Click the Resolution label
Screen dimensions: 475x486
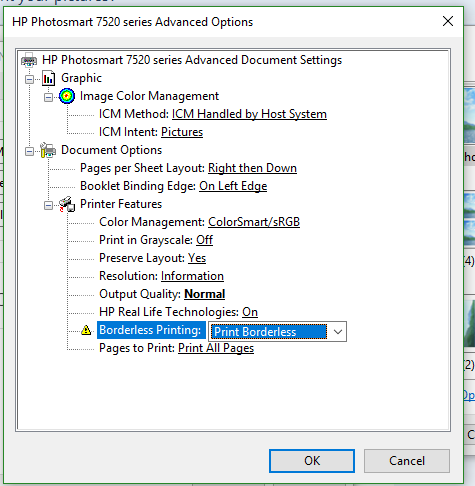tap(129, 276)
